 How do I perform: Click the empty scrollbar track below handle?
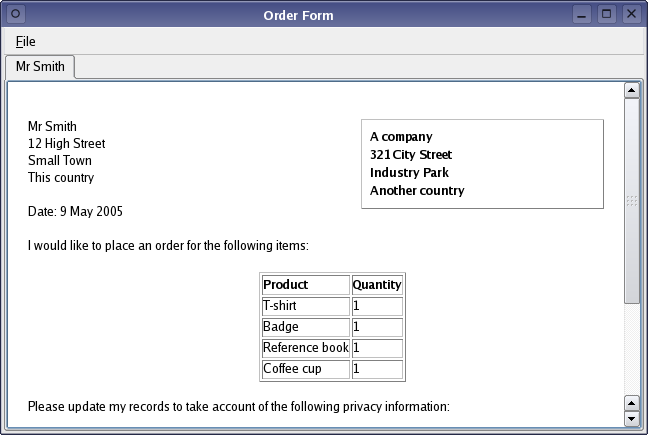pos(631,349)
